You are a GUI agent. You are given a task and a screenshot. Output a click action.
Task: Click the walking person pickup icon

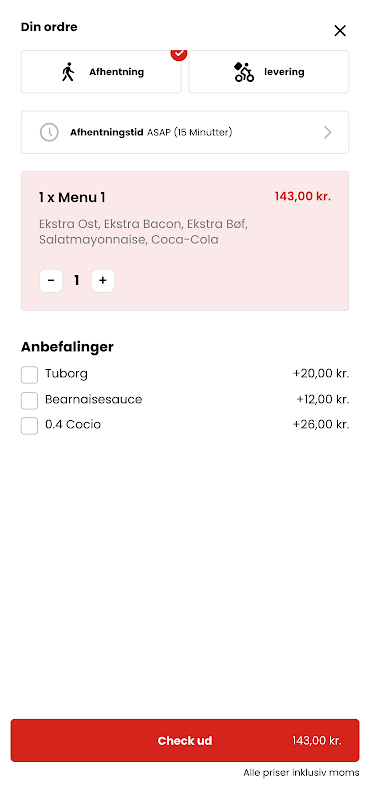(68, 72)
